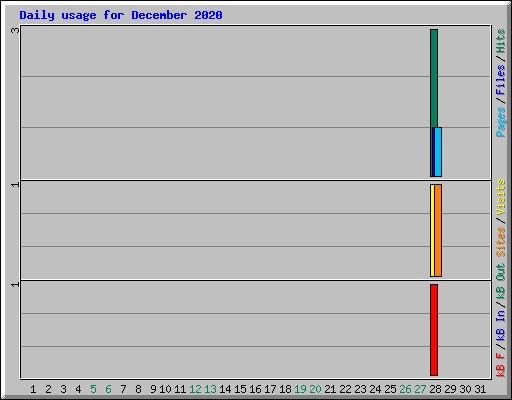Click the yellow Visits bar for day 28
The image size is (512, 400).
pos(432,230)
